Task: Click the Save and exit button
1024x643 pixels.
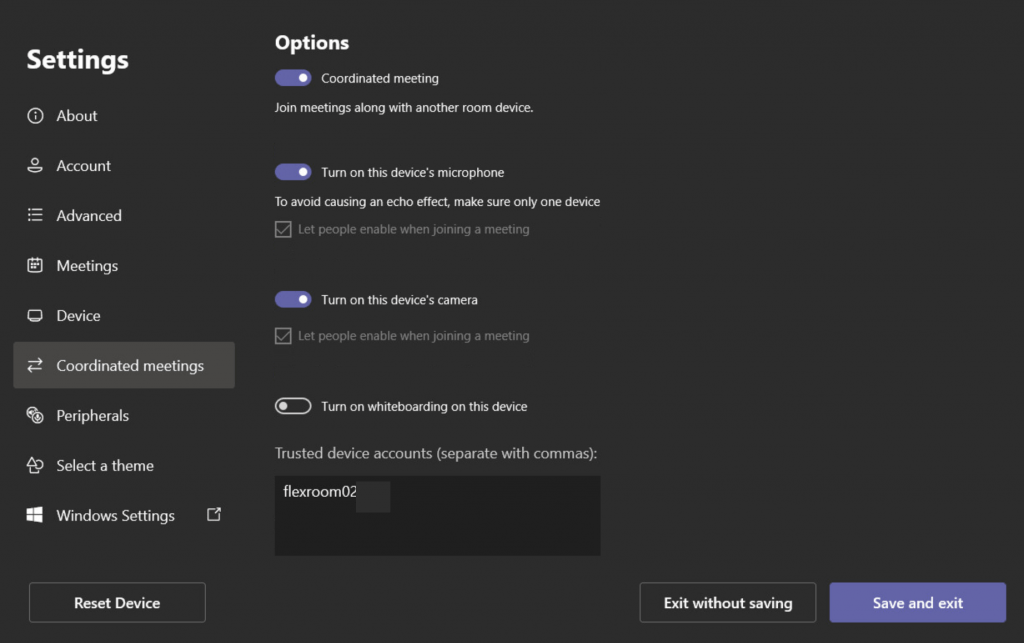Action: point(917,603)
